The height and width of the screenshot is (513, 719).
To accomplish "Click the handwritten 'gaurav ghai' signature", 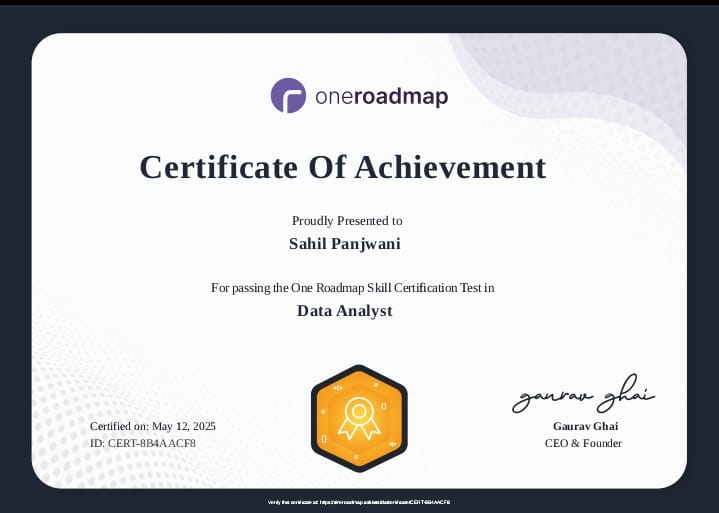I will (x=583, y=394).
